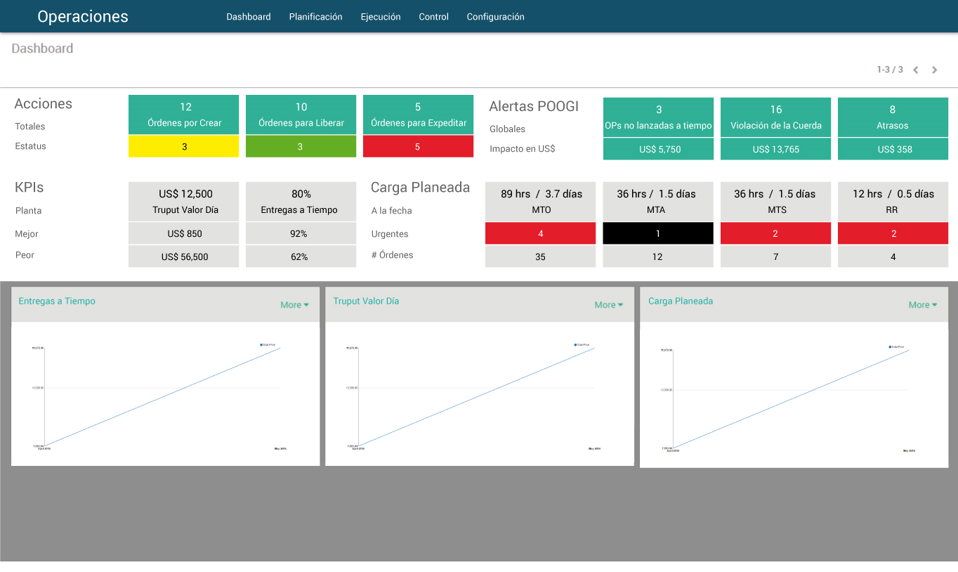The image size is (958, 572).
Task: Open the Control menu
Action: tap(433, 16)
